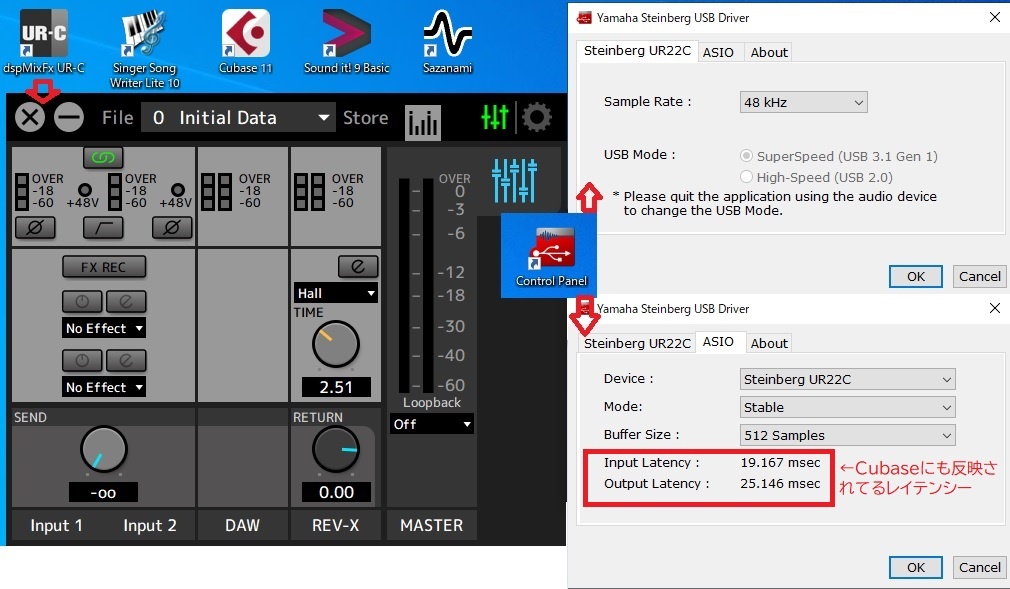Open the REV-X edit button
Viewport: 1010px width, 589px height.
[x=358, y=266]
